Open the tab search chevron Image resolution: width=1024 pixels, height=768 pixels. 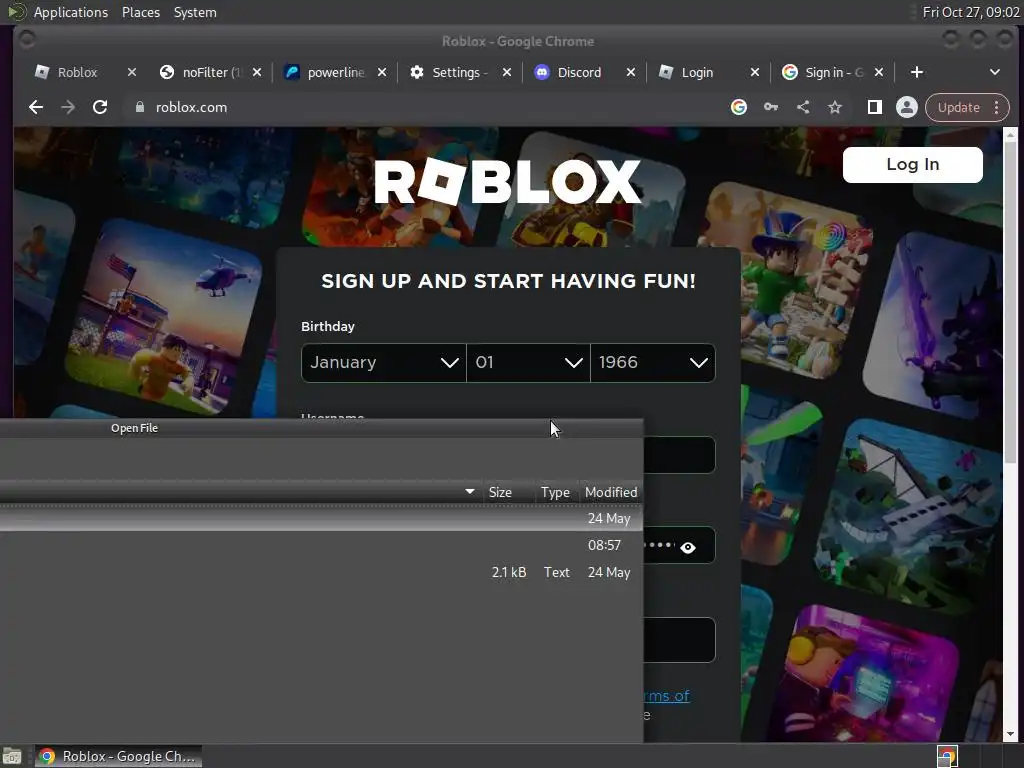tap(995, 72)
